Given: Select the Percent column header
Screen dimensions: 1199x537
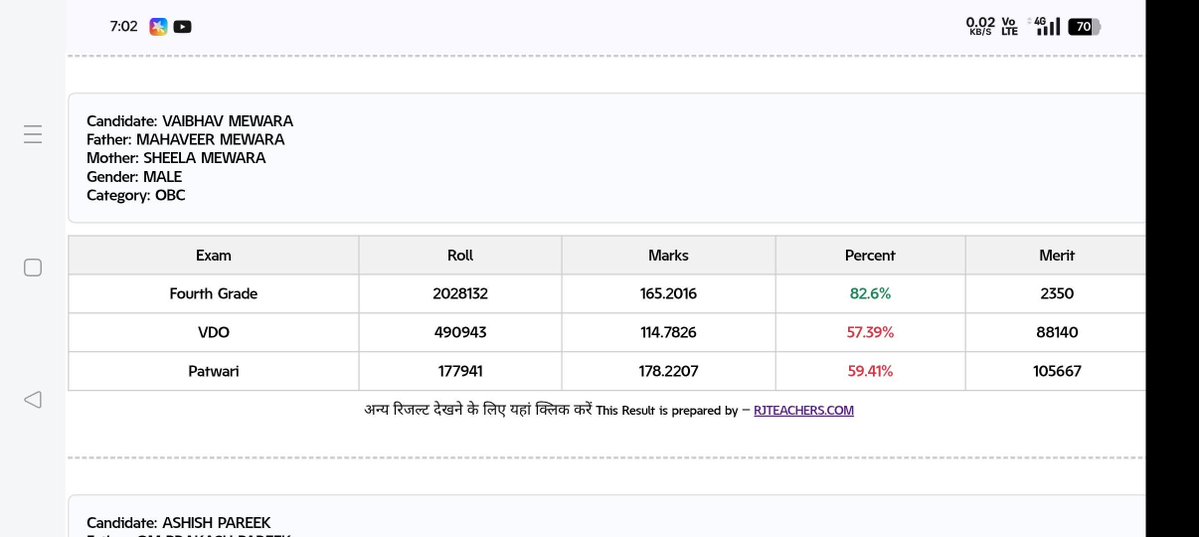Looking at the screenshot, I should coord(870,255).
